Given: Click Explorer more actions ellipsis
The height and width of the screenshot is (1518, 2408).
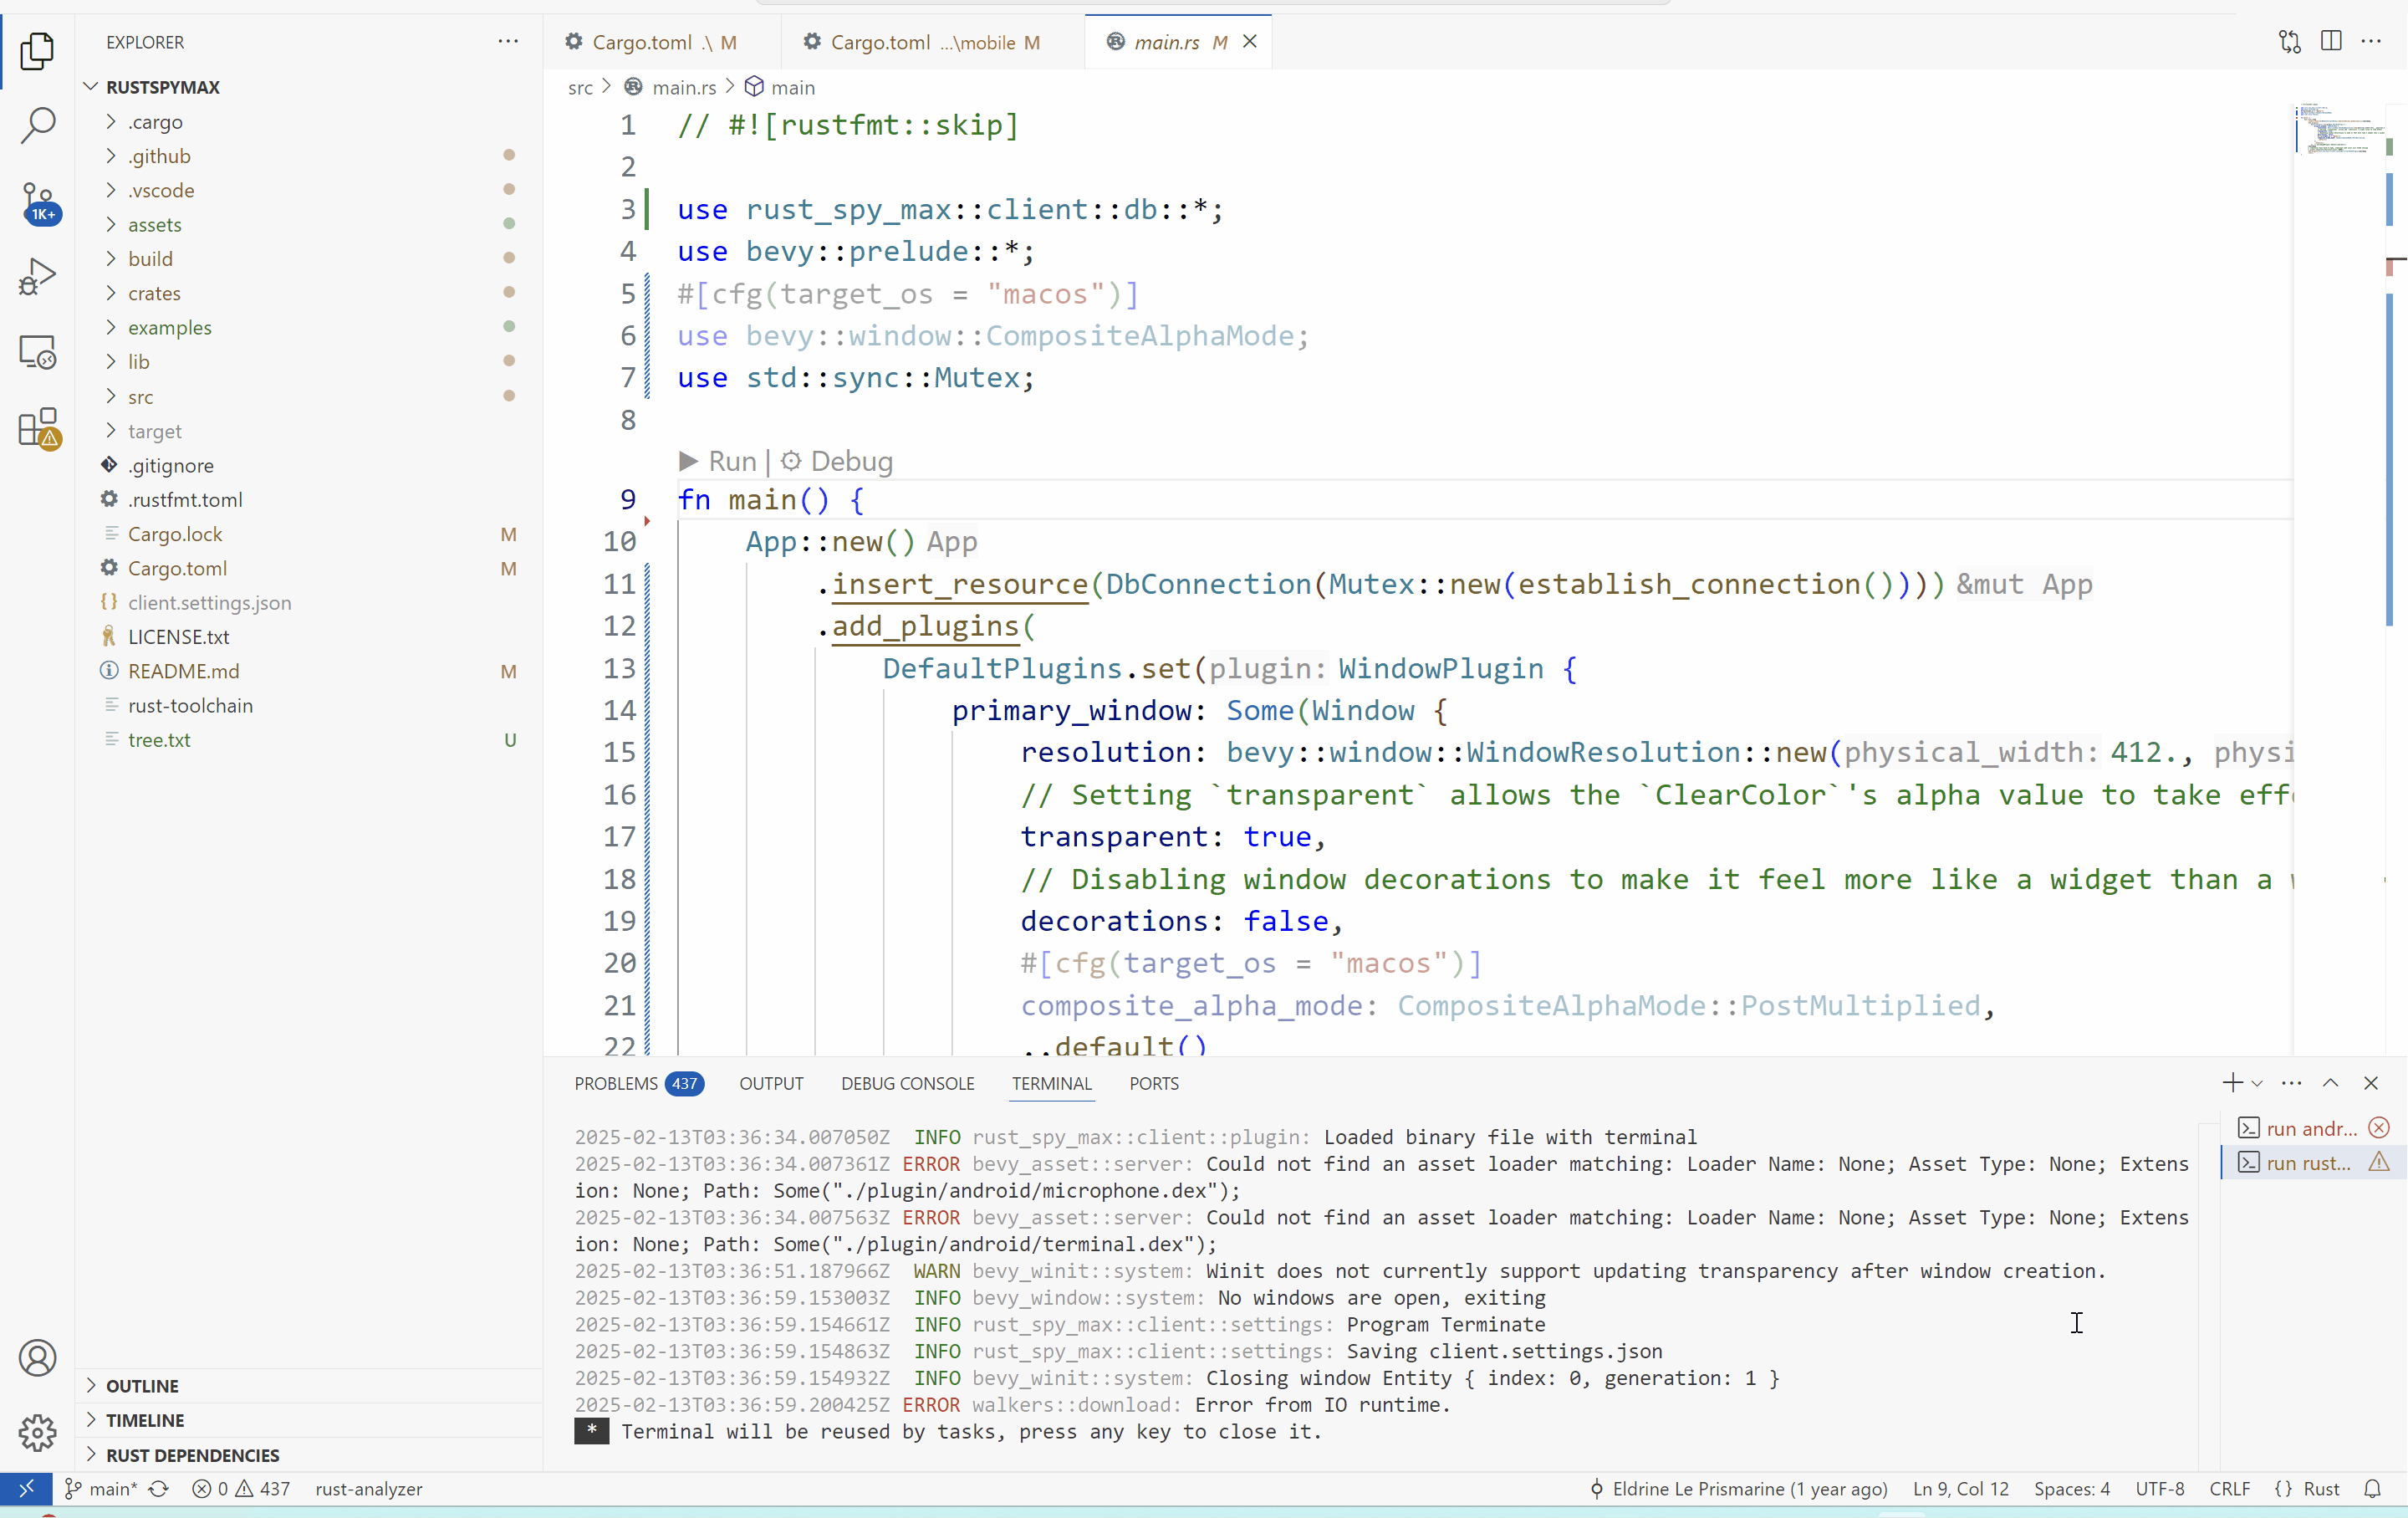Looking at the screenshot, I should click(508, 42).
